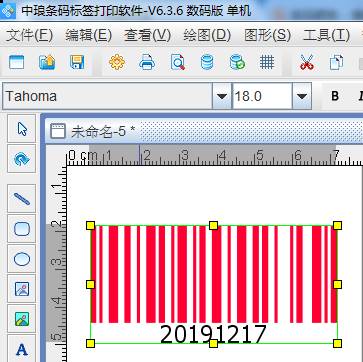The height and width of the screenshot is (362, 363).
Task: Open database settings with the cylinder icon
Action: (x=207, y=62)
